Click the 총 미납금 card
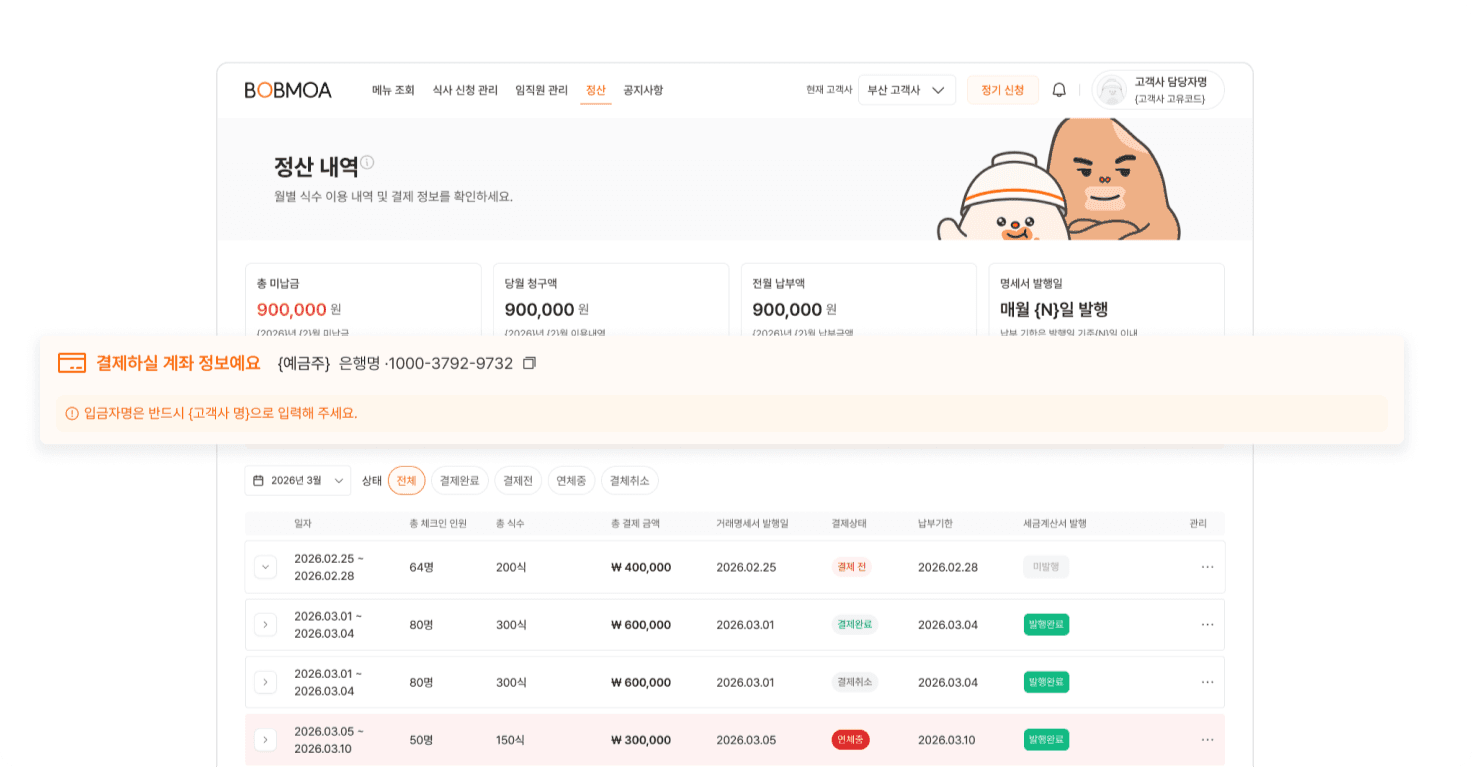1472x768 pixels. [x=363, y=299]
